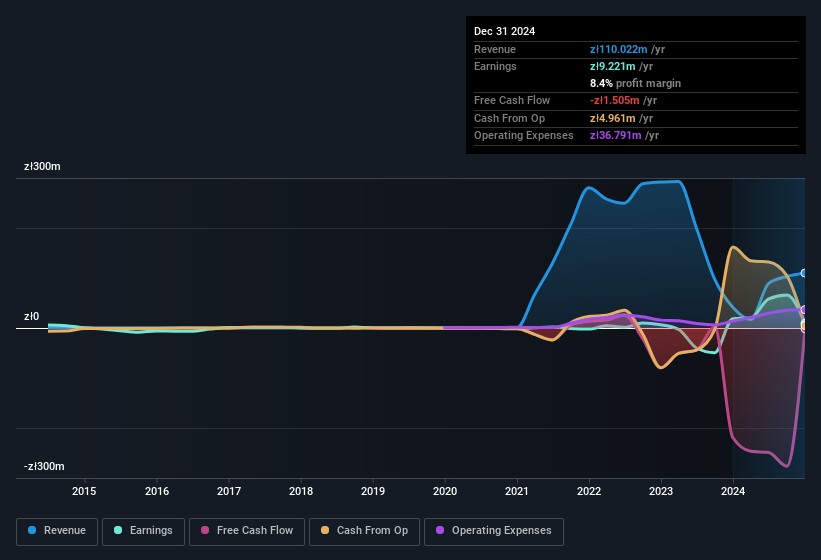Toggle the Free Cash Flow legend button

tap(247, 531)
